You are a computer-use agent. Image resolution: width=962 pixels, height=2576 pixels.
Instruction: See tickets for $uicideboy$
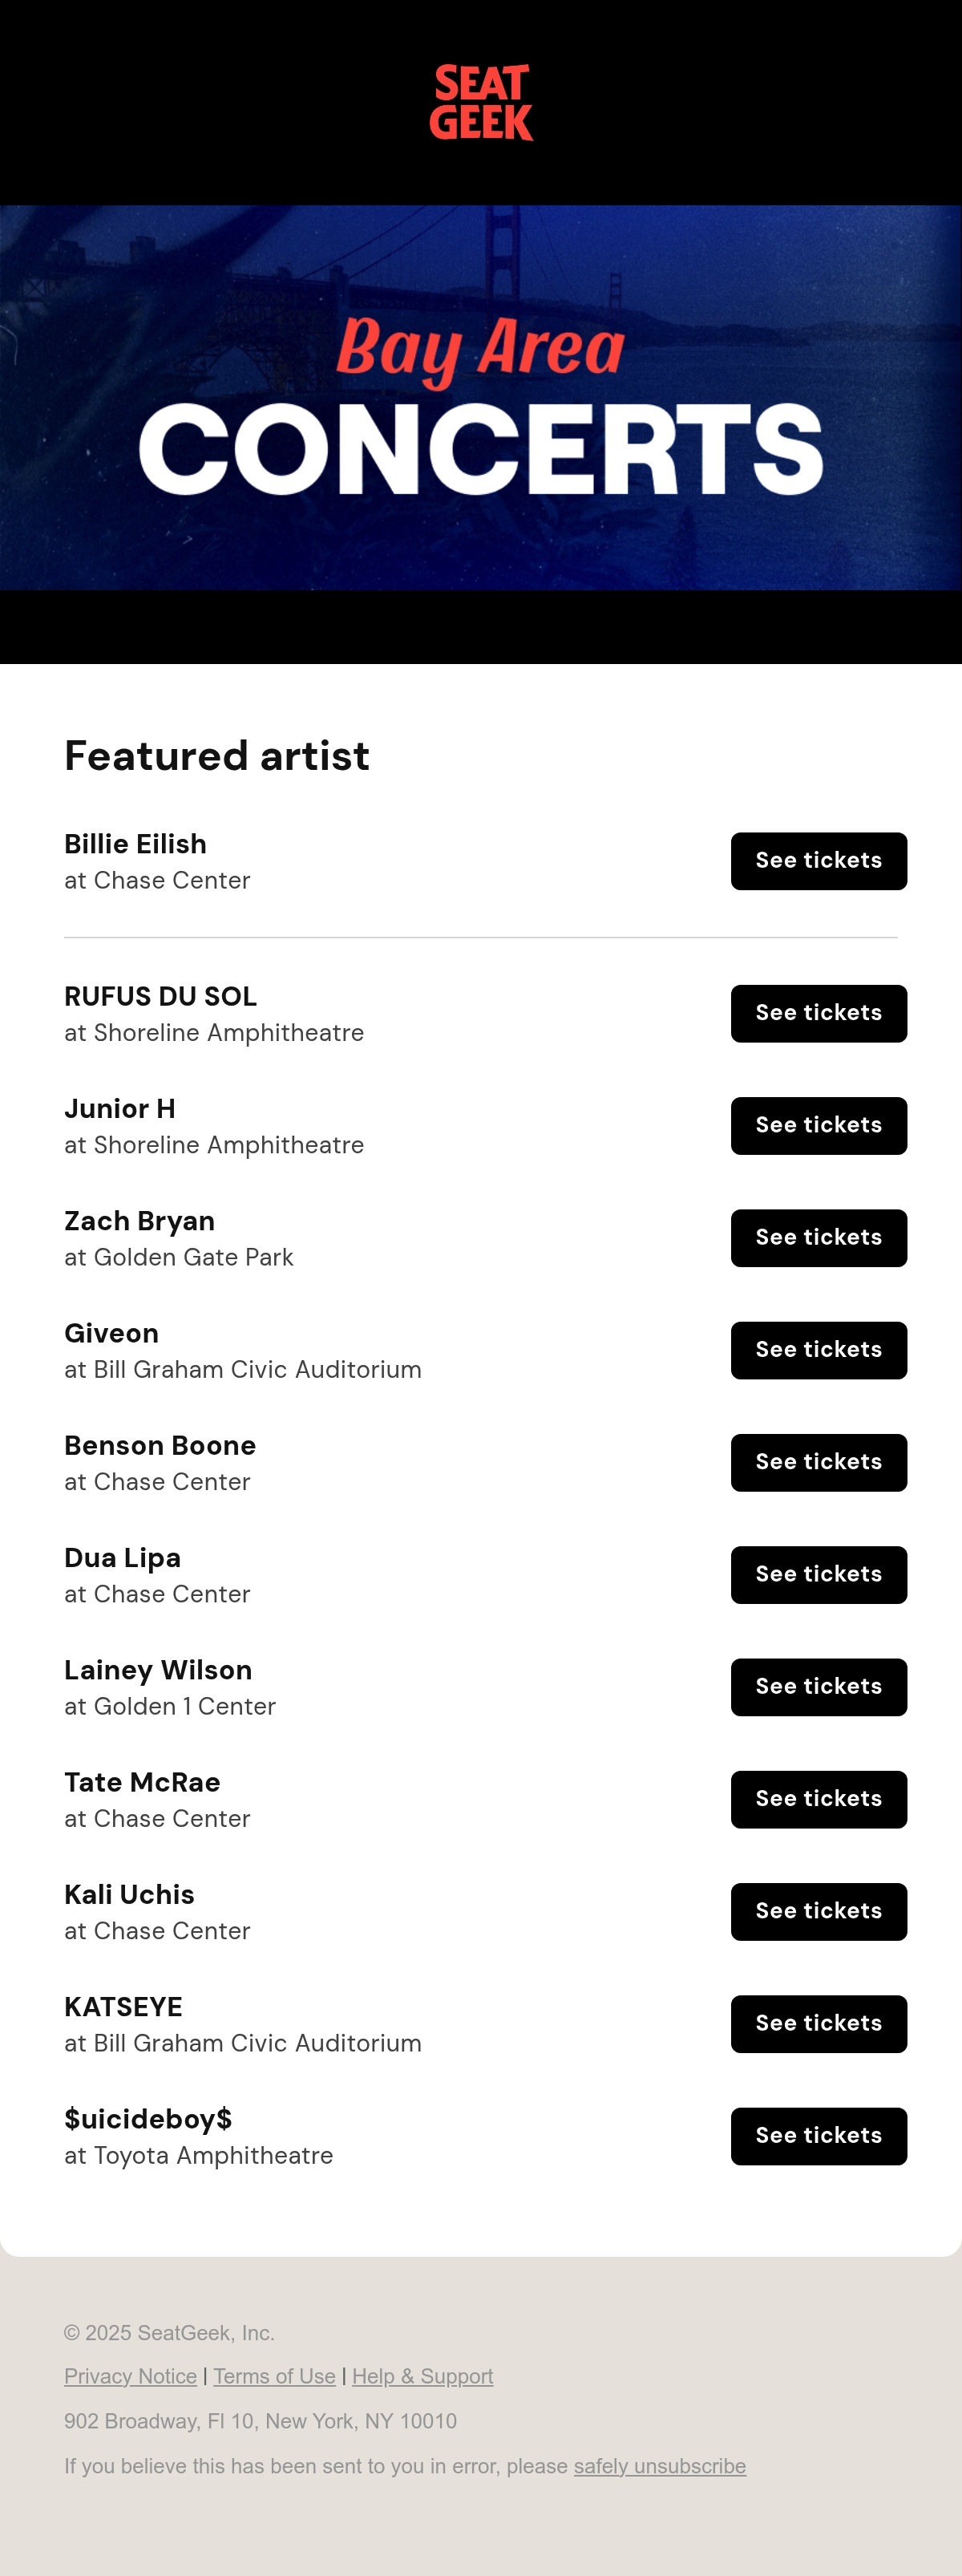818,2135
